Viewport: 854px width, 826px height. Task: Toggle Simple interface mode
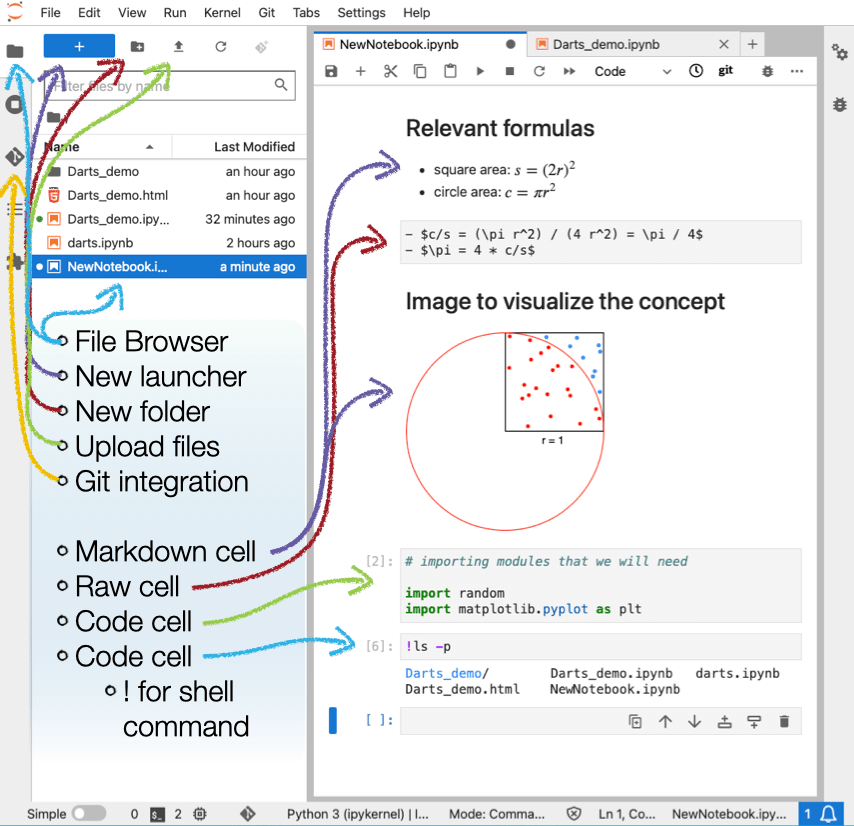click(88, 813)
